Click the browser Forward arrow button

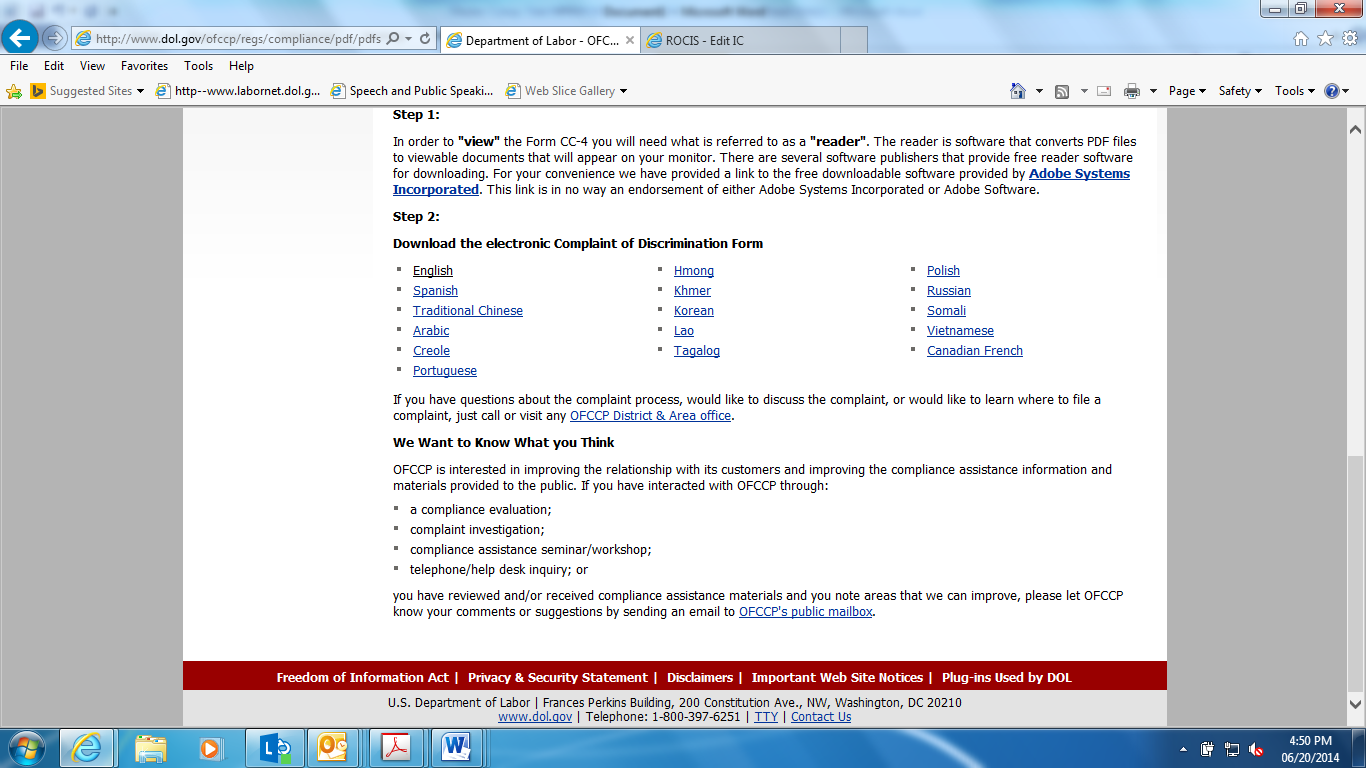(x=54, y=39)
